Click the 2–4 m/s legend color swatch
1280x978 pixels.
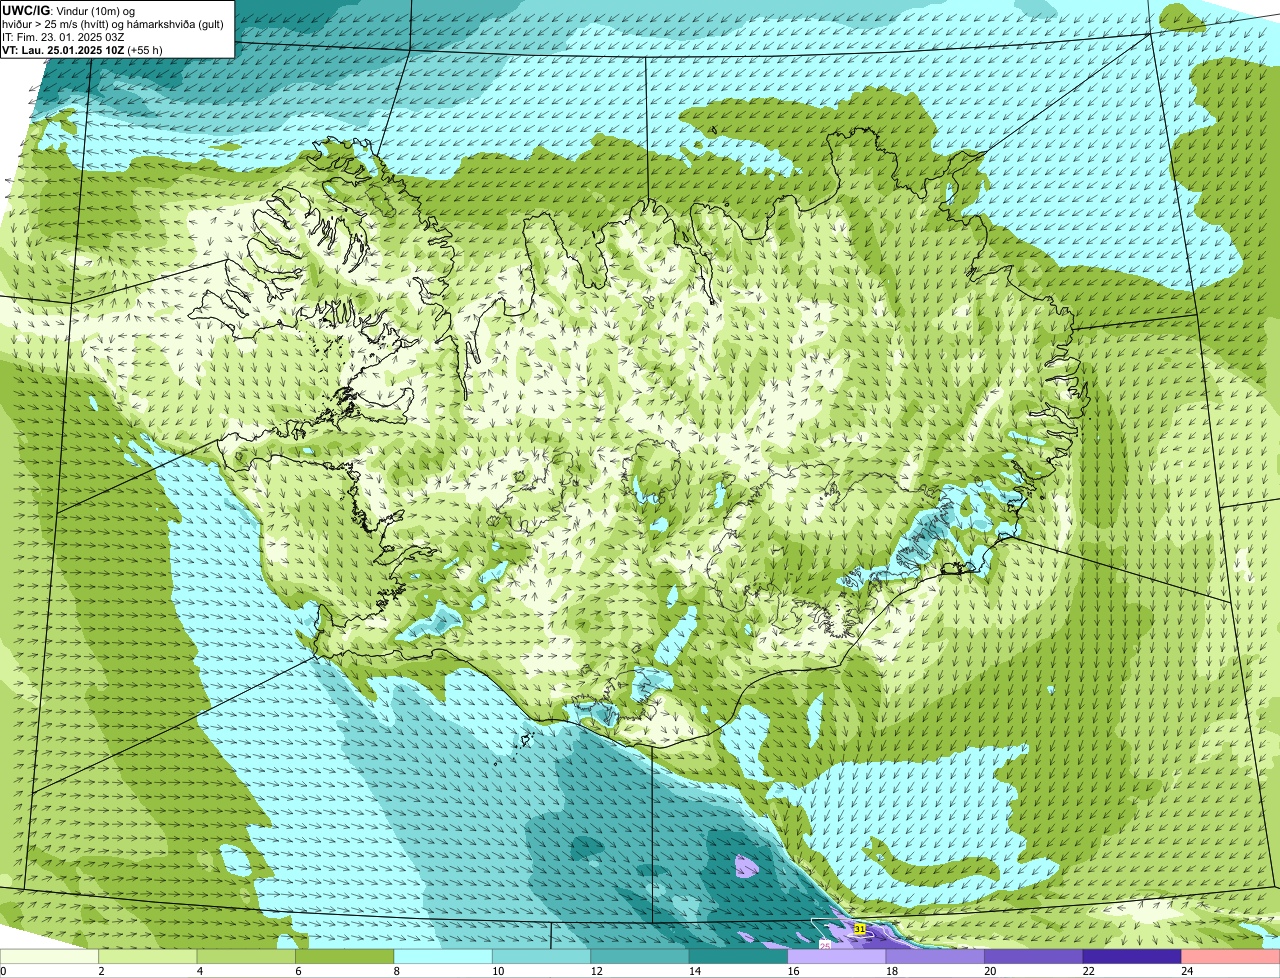click(149, 956)
